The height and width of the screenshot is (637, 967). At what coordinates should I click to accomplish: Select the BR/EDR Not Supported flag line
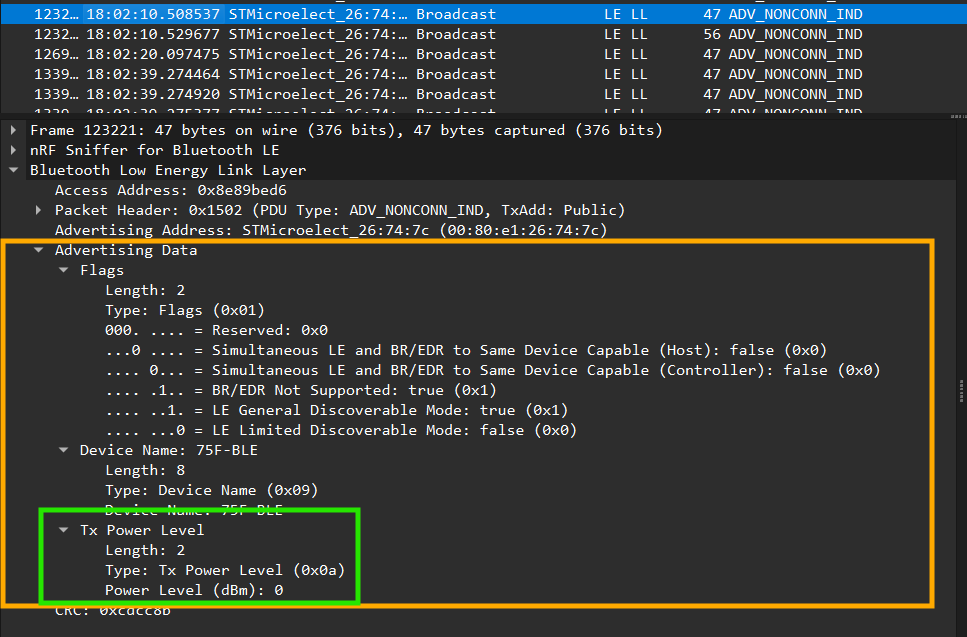(x=300, y=390)
